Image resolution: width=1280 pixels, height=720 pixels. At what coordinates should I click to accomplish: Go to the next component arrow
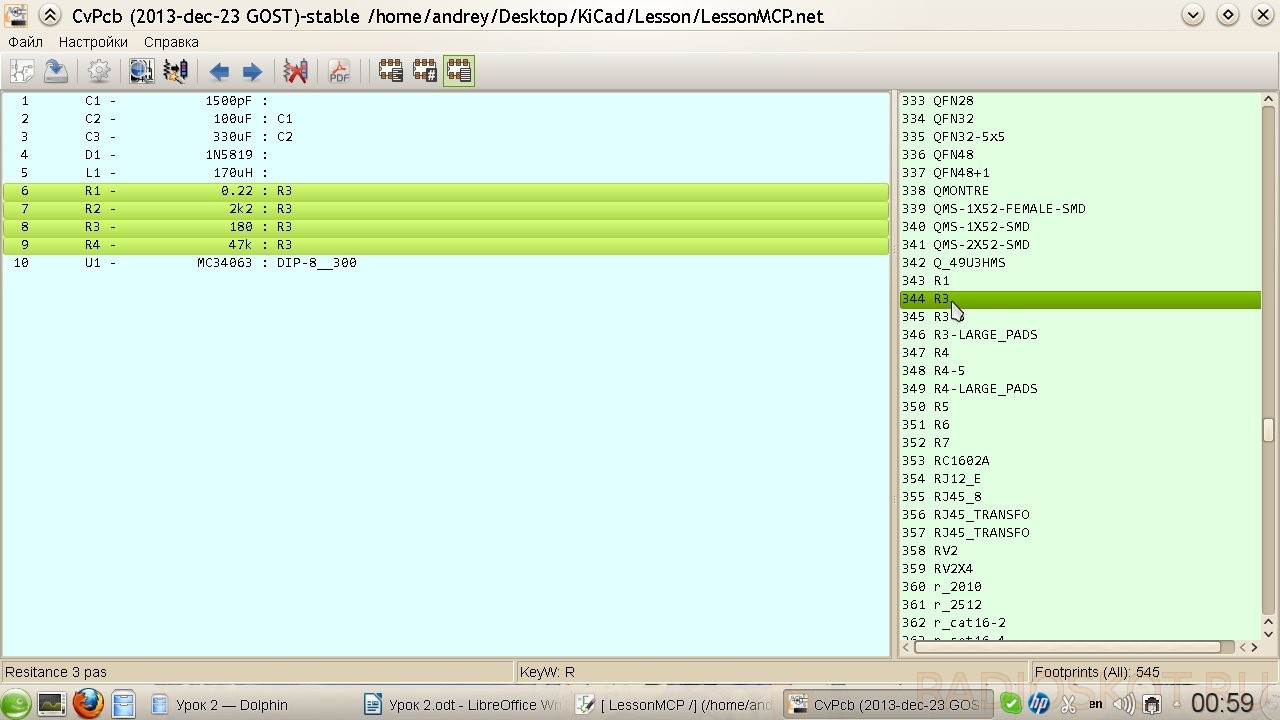252,71
